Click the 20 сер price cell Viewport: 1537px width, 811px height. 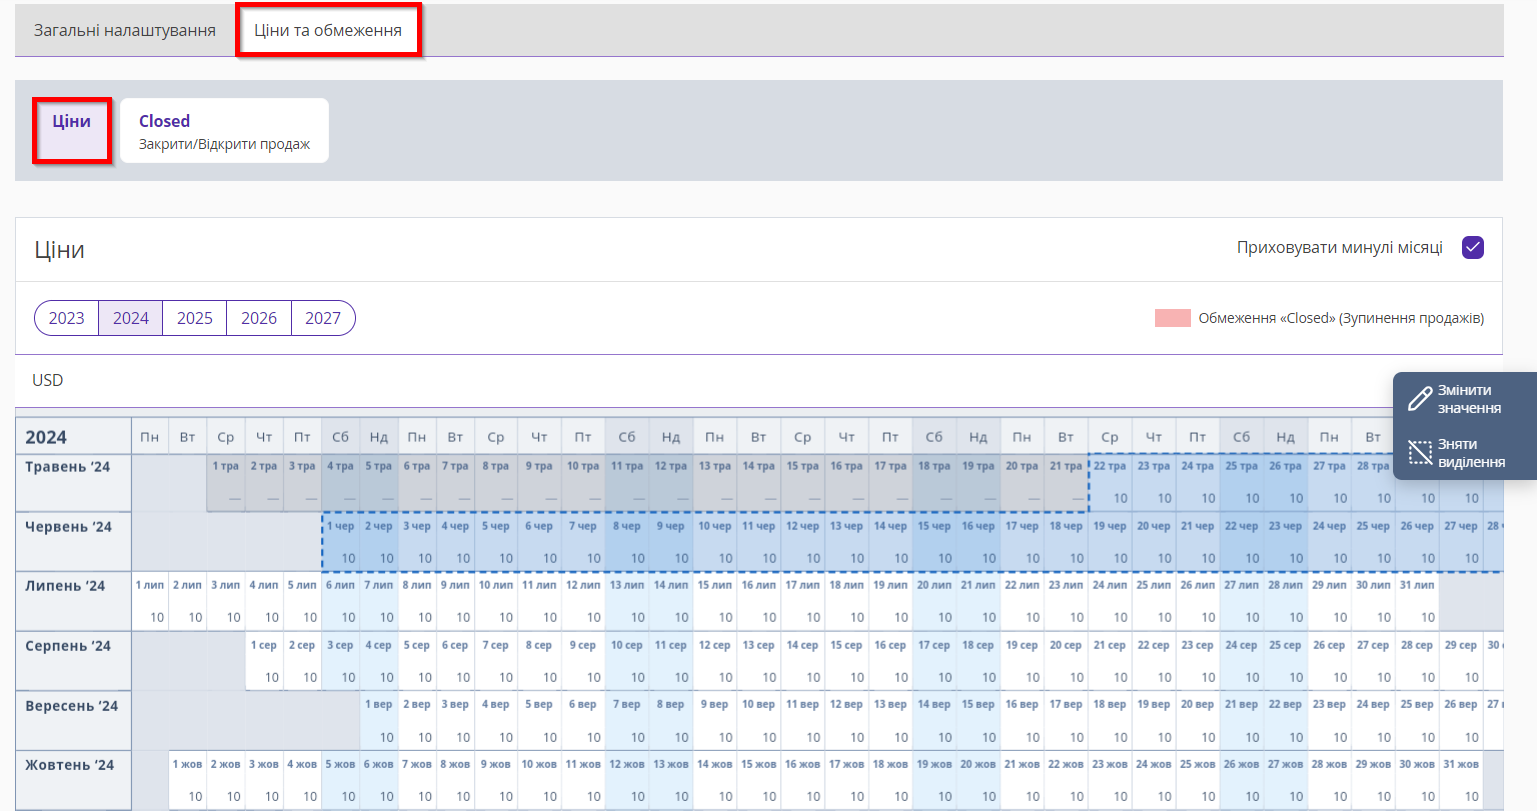(x=1066, y=661)
